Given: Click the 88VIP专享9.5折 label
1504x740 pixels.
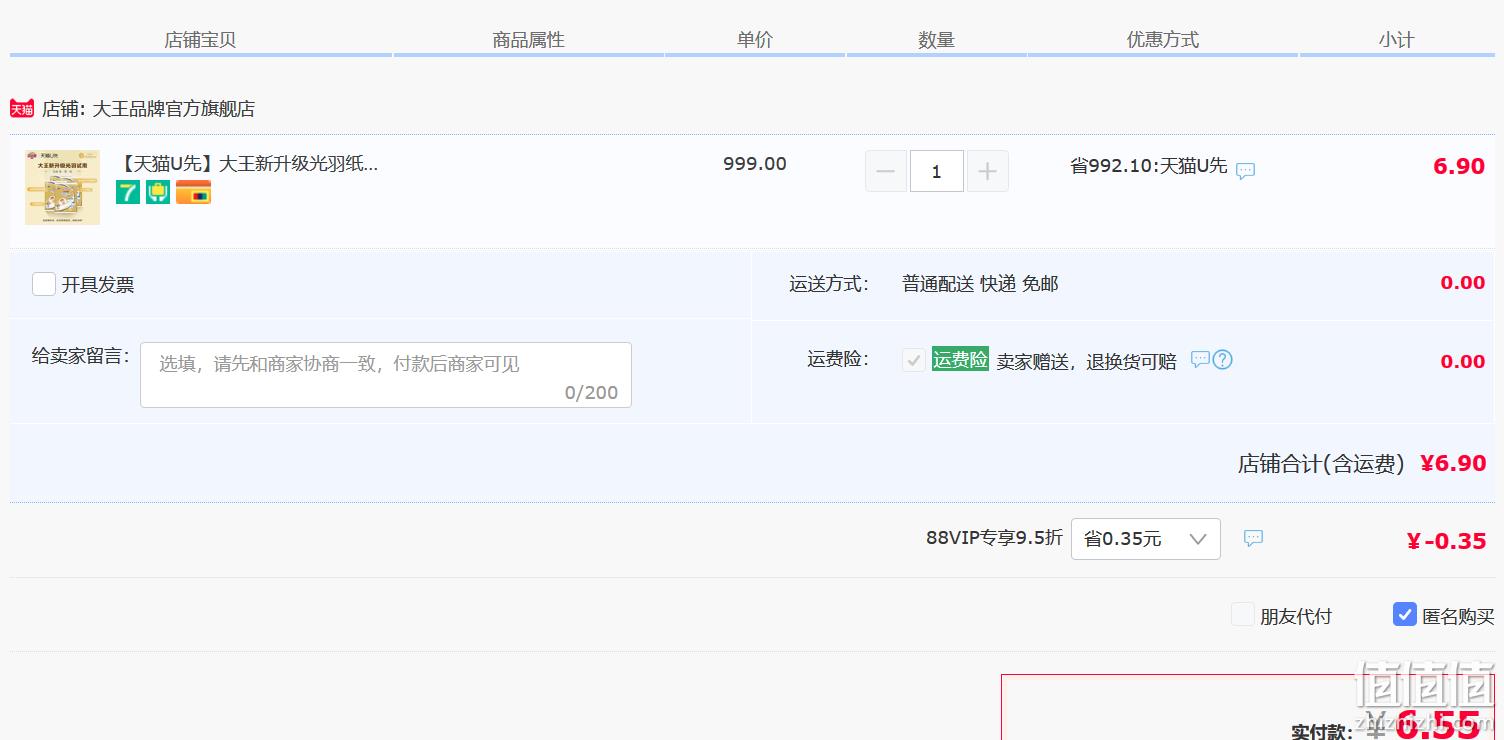Looking at the screenshot, I should (x=994, y=538).
